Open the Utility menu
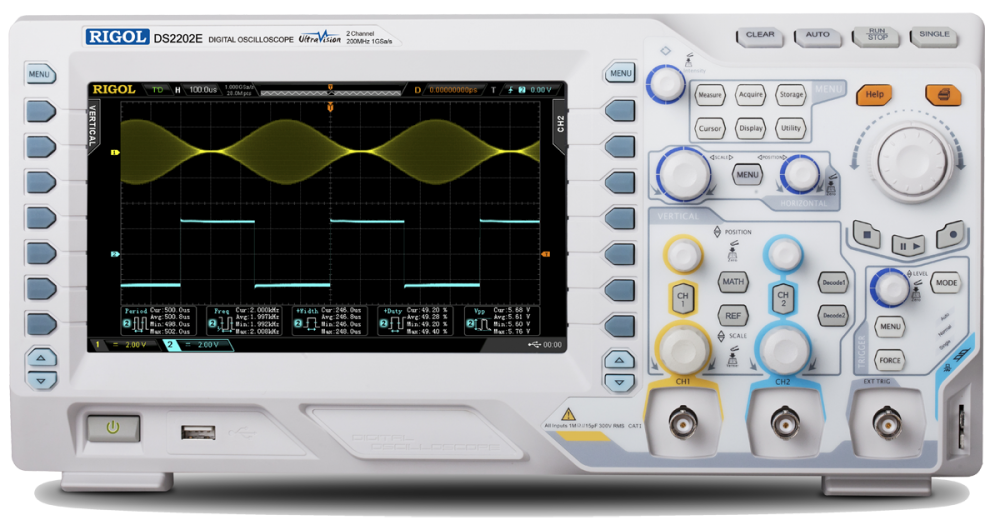This screenshot has height=525, width=1000. [791, 128]
